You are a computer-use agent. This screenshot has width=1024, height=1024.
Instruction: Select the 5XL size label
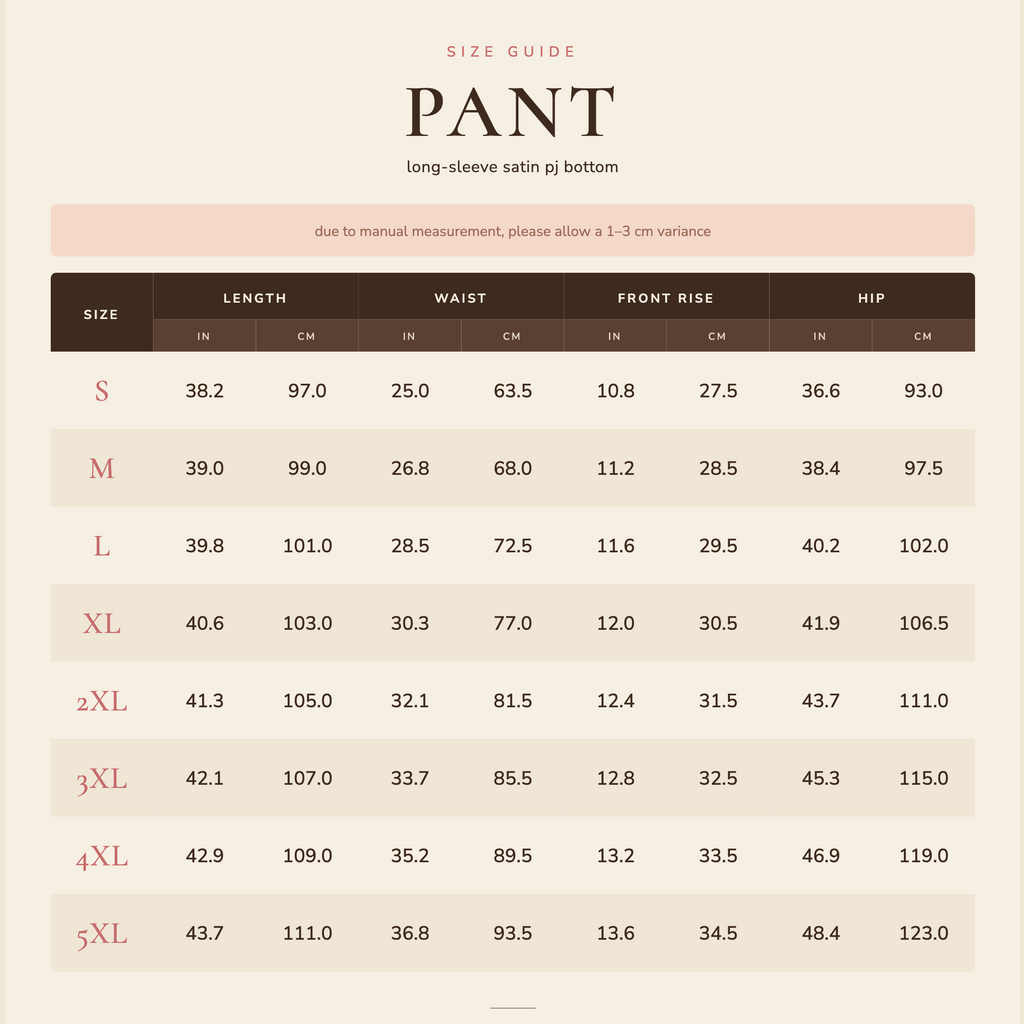click(x=101, y=933)
